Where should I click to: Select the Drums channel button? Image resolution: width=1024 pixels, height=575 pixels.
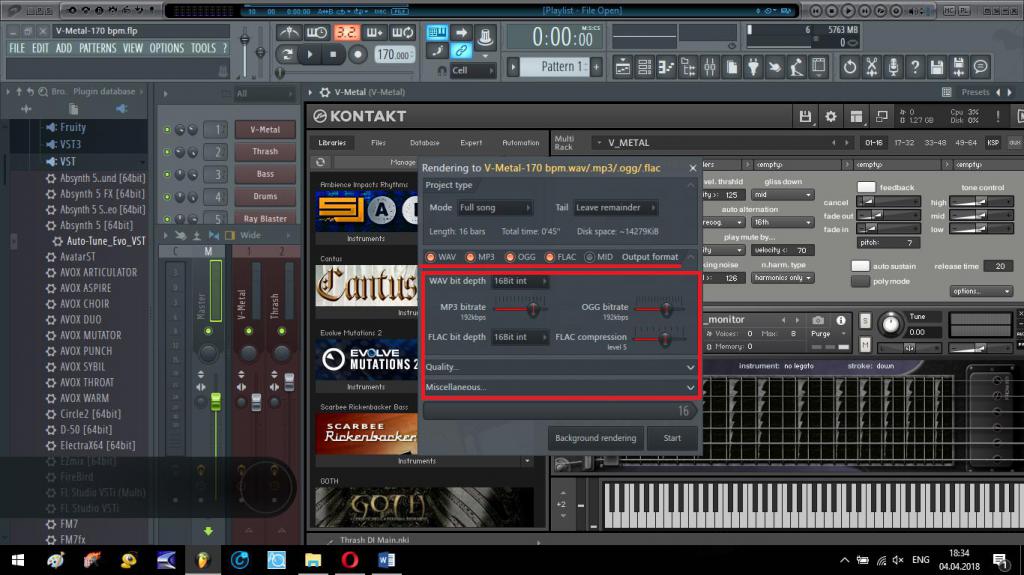[x=265, y=197]
